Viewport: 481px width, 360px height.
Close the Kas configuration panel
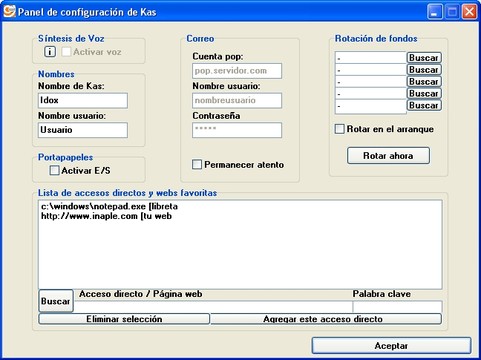pos(469,12)
